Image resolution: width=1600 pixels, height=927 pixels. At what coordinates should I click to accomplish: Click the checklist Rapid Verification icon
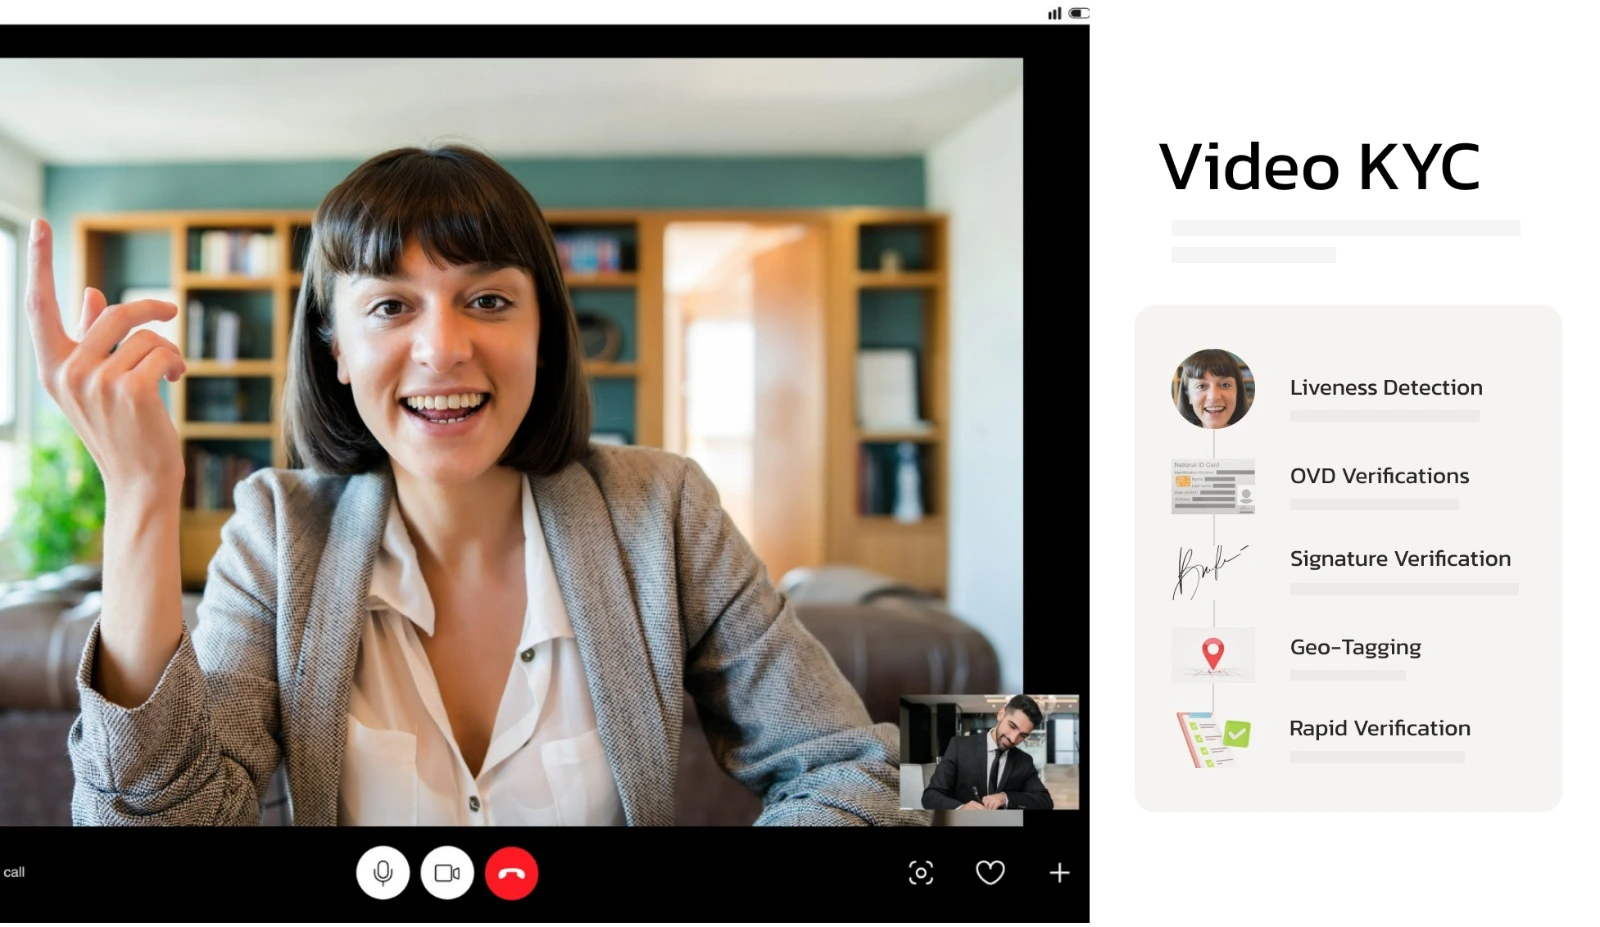tap(1213, 739)
